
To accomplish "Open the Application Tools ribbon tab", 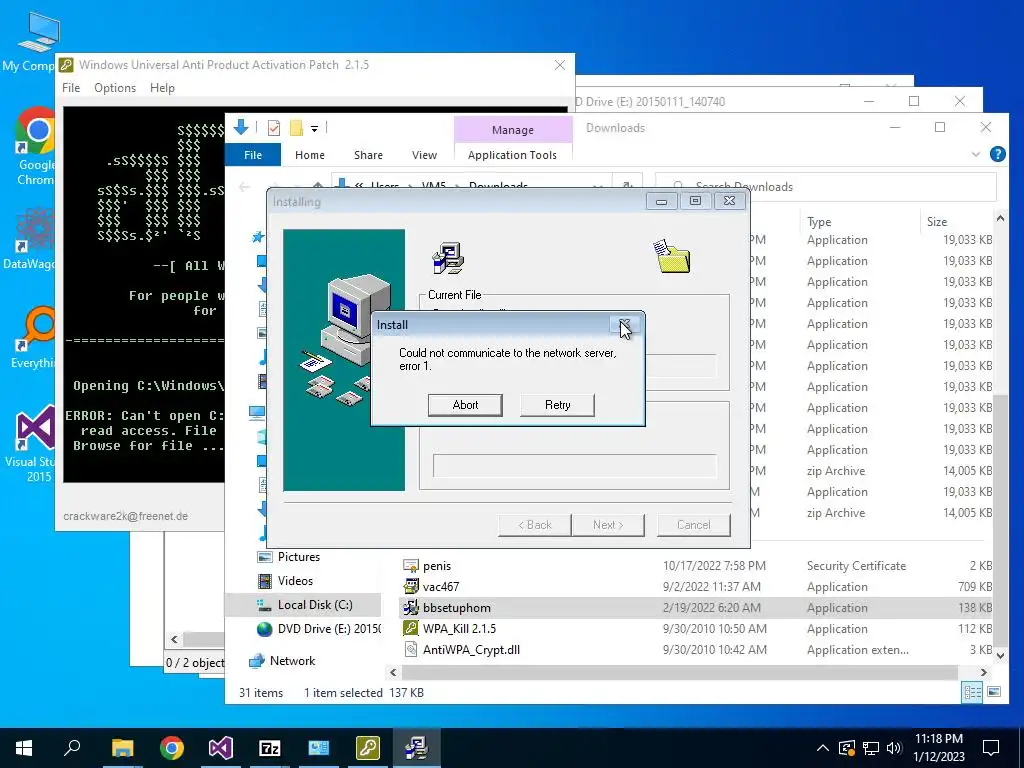I will [x=513, y=155].
